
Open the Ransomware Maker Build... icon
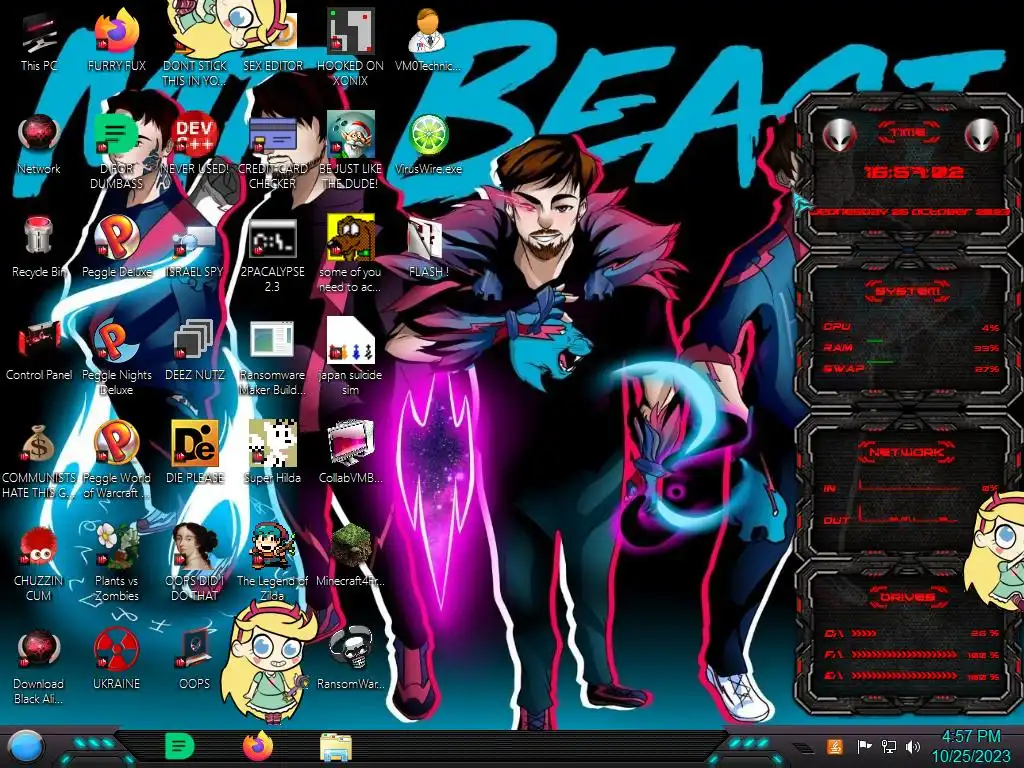tap(273, 357)
